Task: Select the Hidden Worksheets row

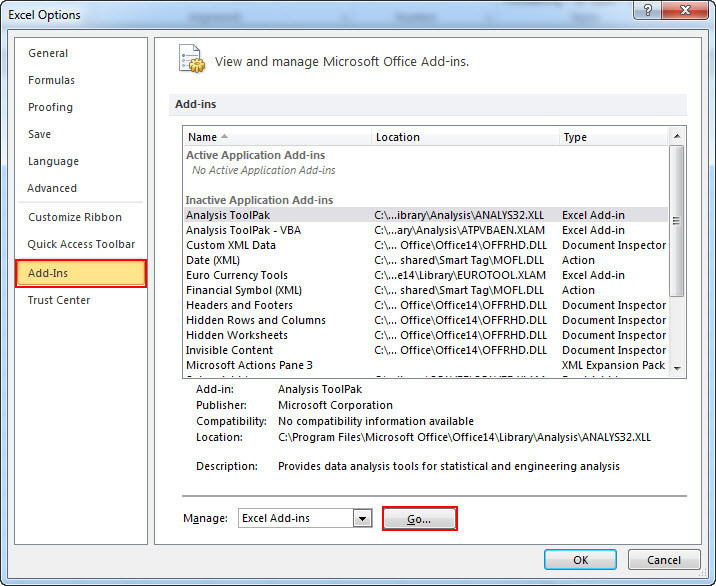Action: 426,335
